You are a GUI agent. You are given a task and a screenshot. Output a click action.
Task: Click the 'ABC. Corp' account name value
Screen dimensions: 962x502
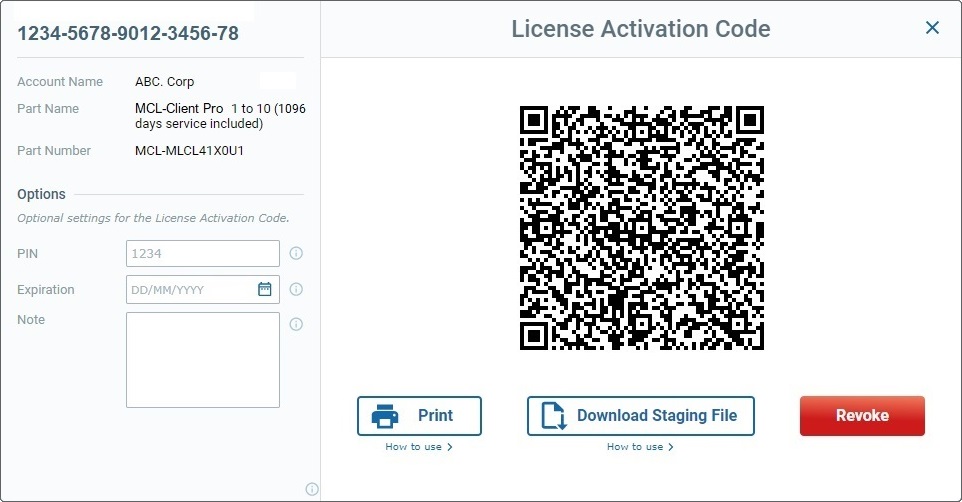pos(164,82)
